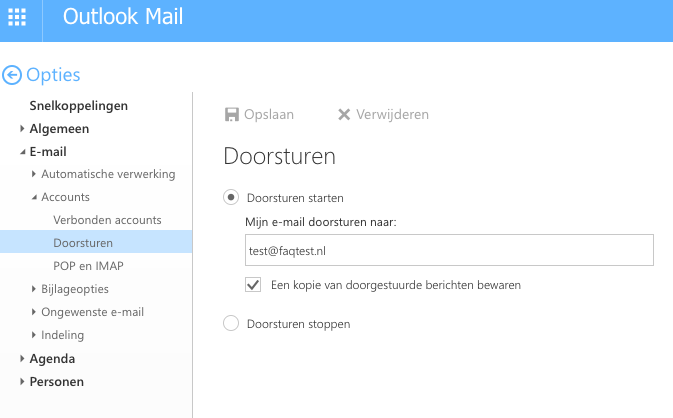Image resolution: width=673 pixels, height=418 pixels.
Task: Select the Personen label in sidebar
Action: pos(57,382)
